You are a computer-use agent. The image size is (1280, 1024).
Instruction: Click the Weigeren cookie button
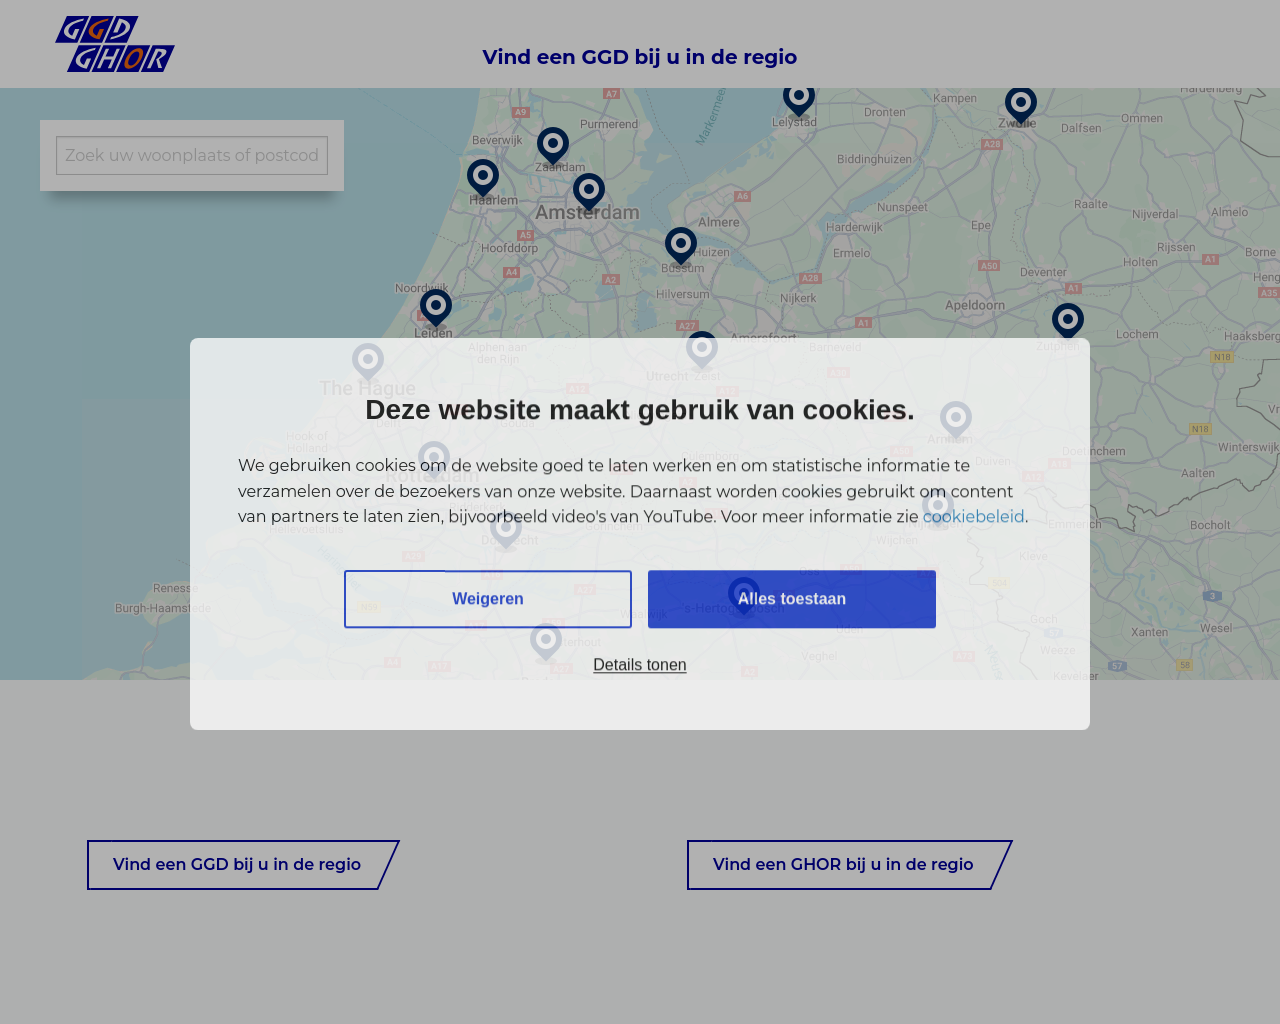[x=488, y=599]
